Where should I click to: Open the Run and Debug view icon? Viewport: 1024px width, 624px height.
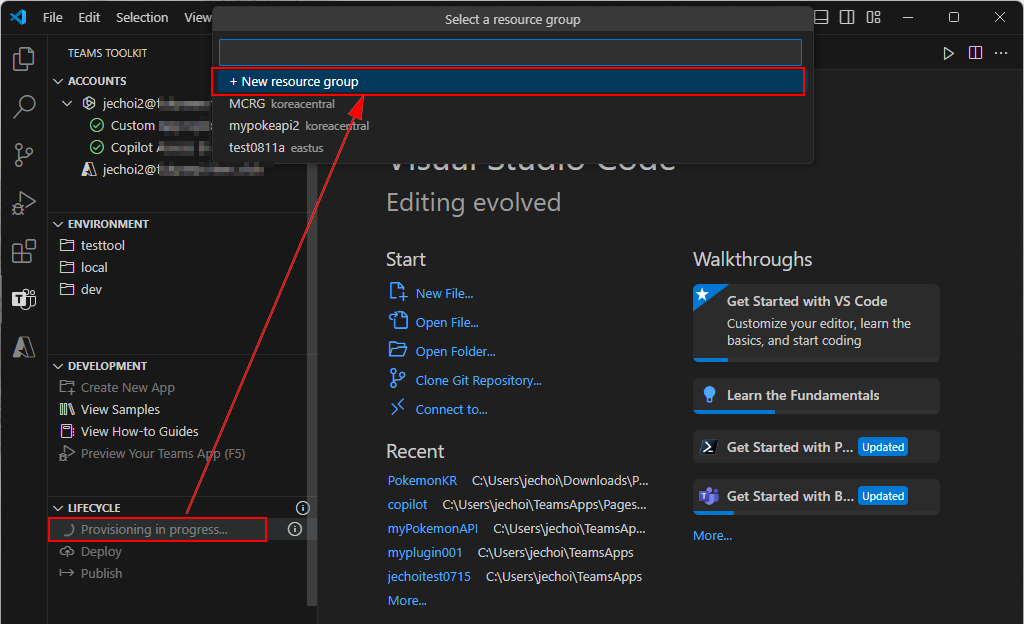(24, 203)
